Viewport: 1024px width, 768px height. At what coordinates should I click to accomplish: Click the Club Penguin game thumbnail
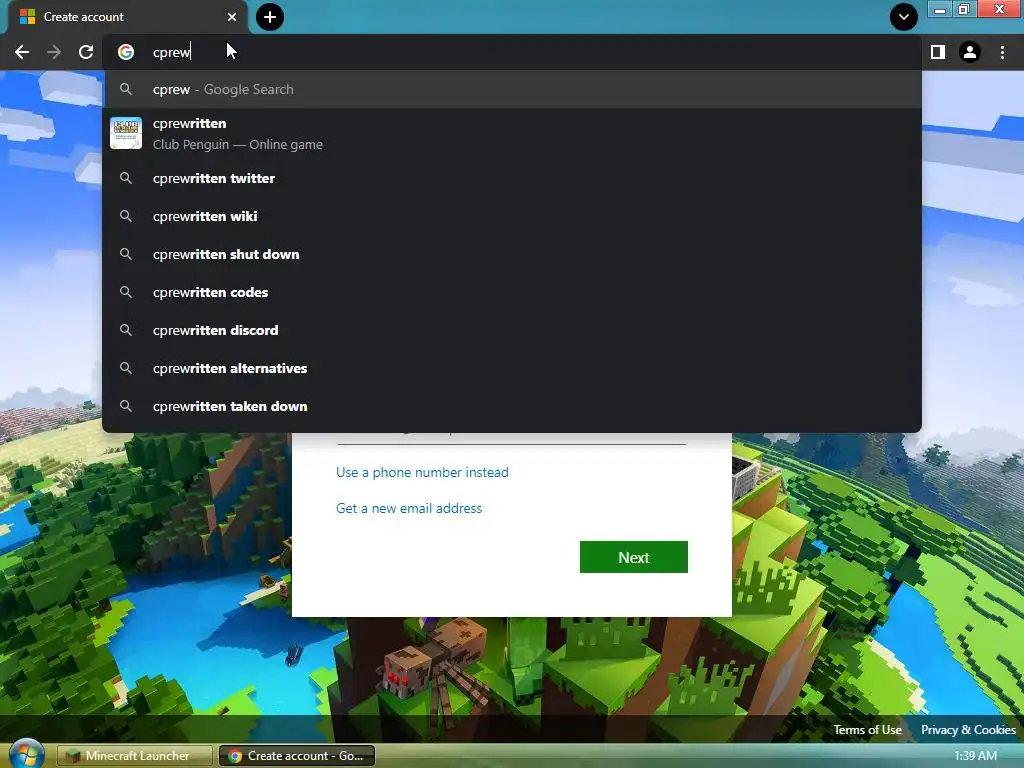(x=126, y=133)
